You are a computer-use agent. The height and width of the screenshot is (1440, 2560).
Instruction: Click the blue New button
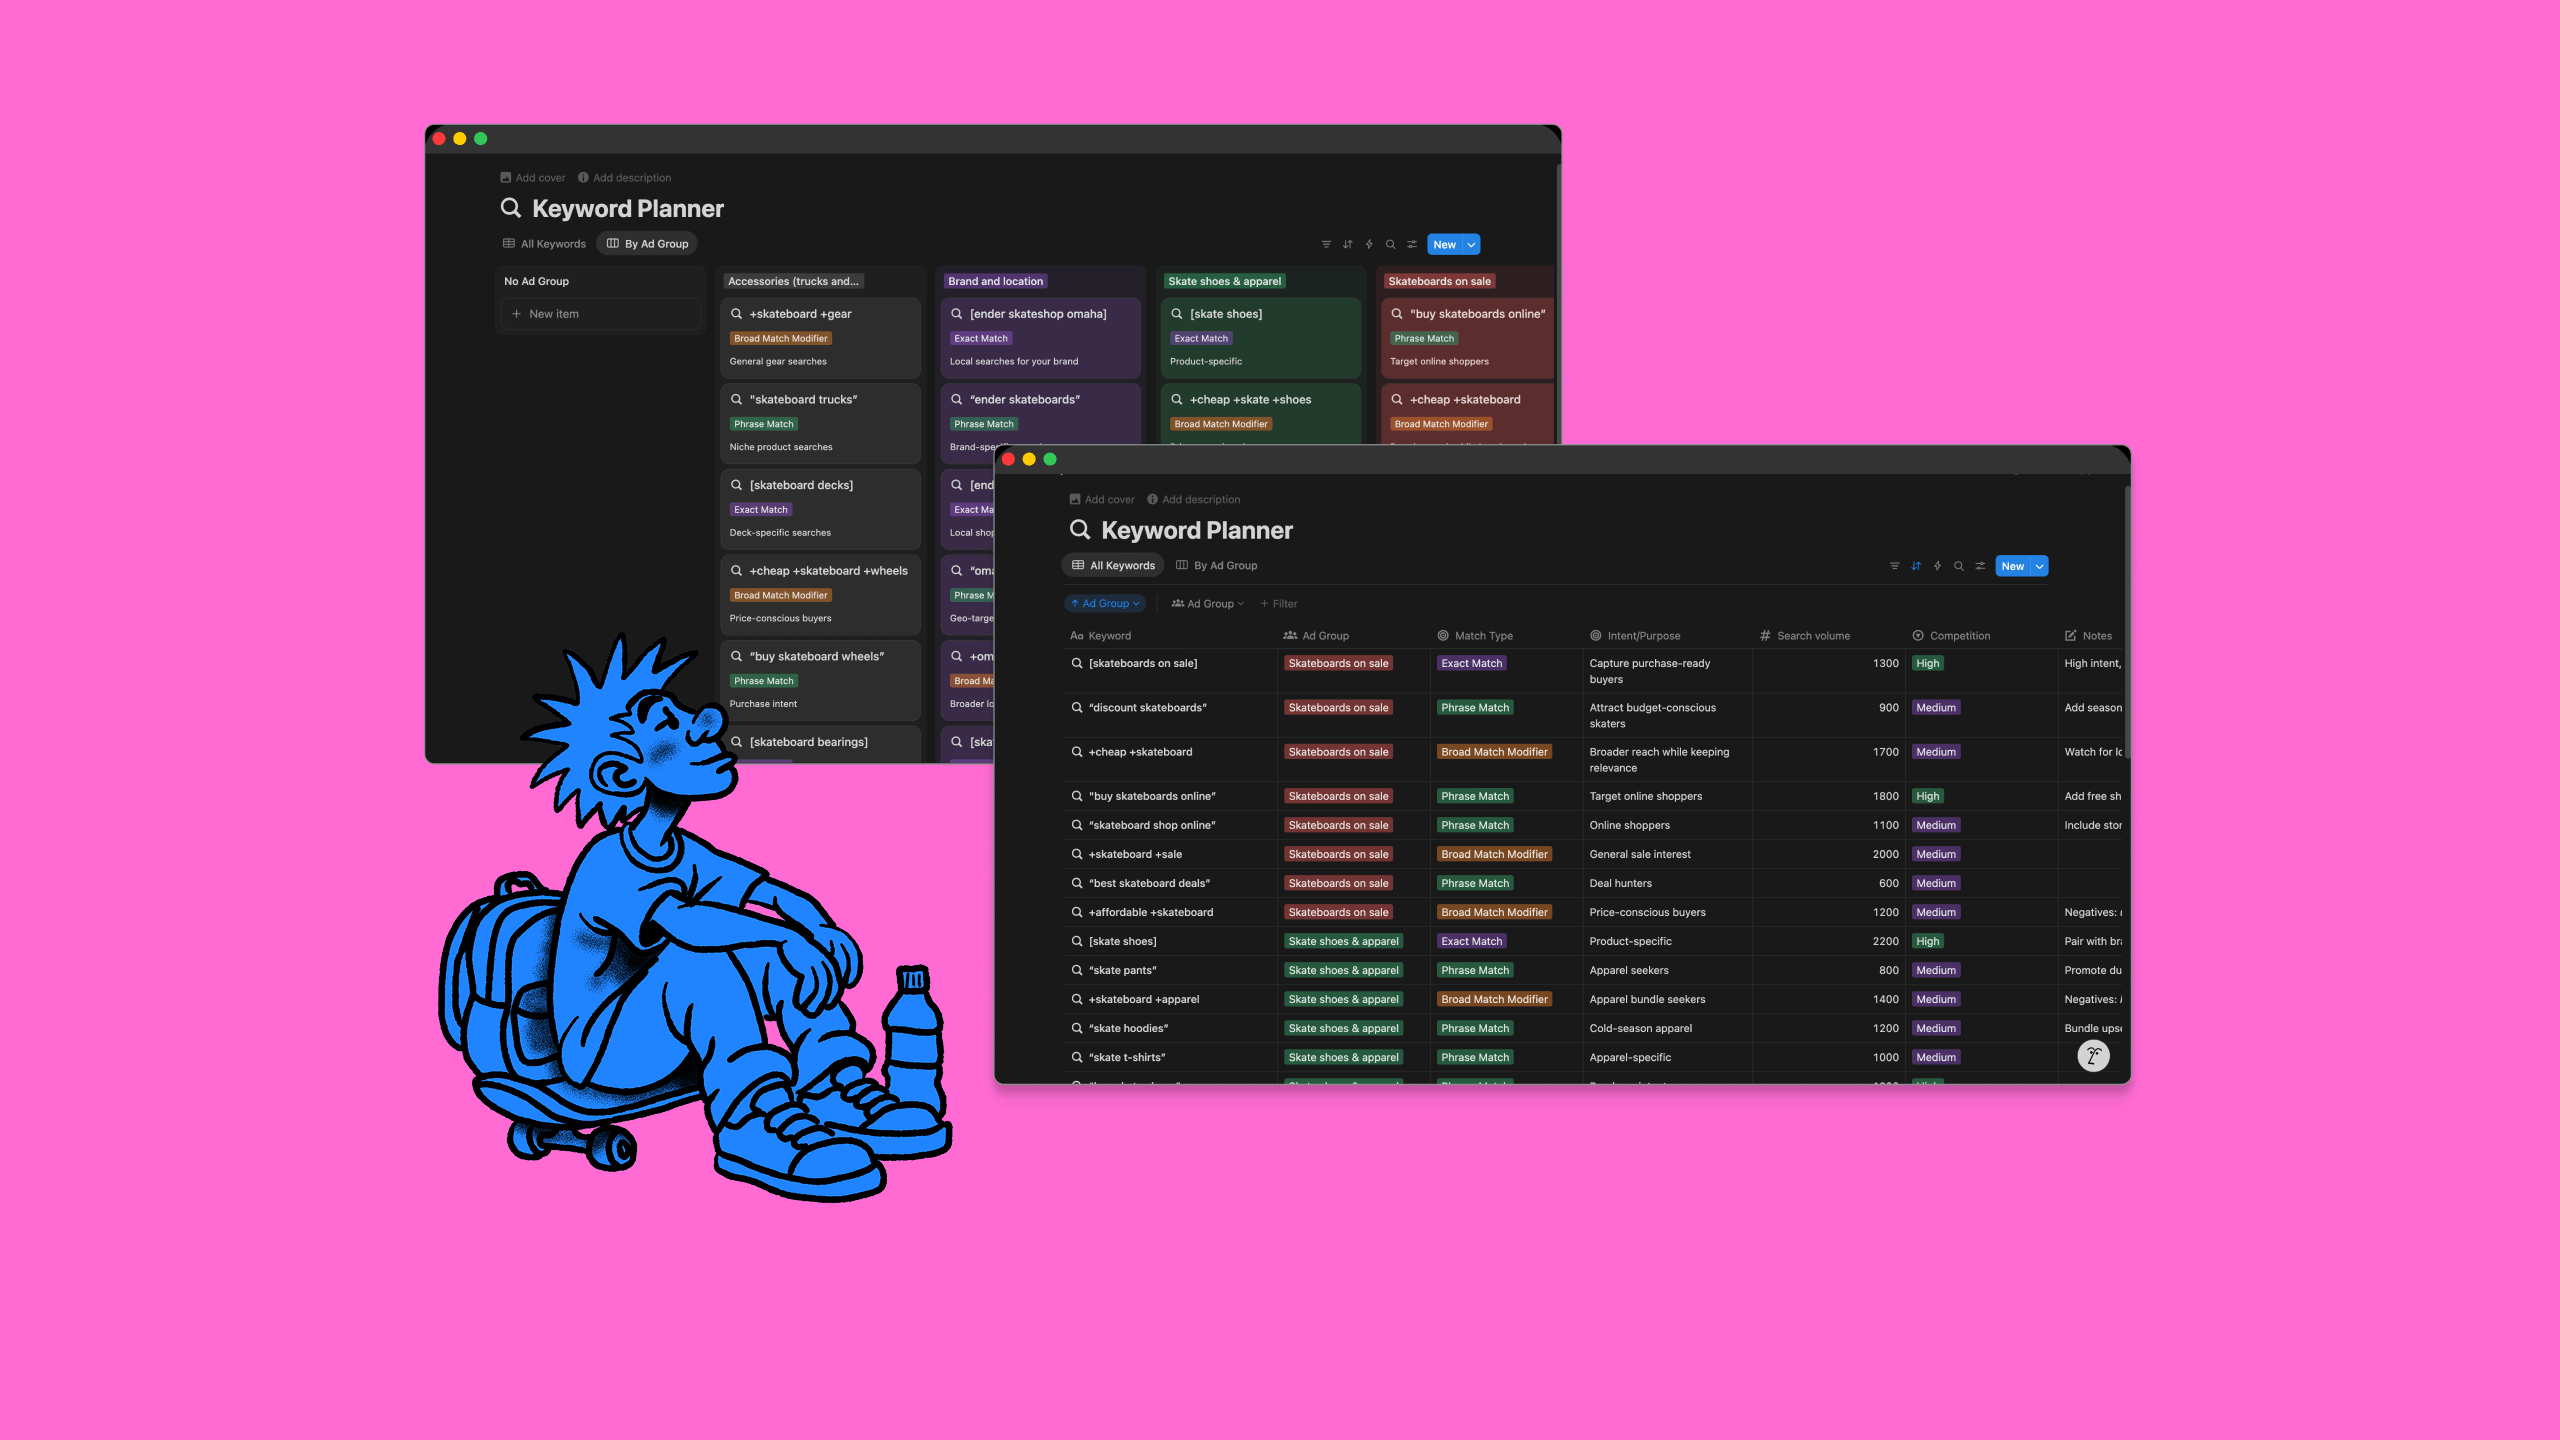point(2013,566)
